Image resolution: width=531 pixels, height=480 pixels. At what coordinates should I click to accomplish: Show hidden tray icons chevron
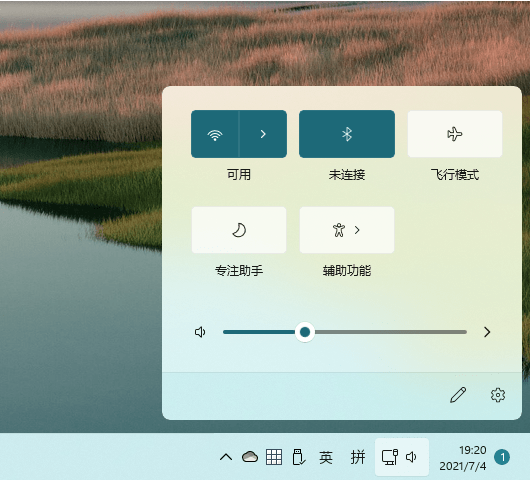point(226,457)
